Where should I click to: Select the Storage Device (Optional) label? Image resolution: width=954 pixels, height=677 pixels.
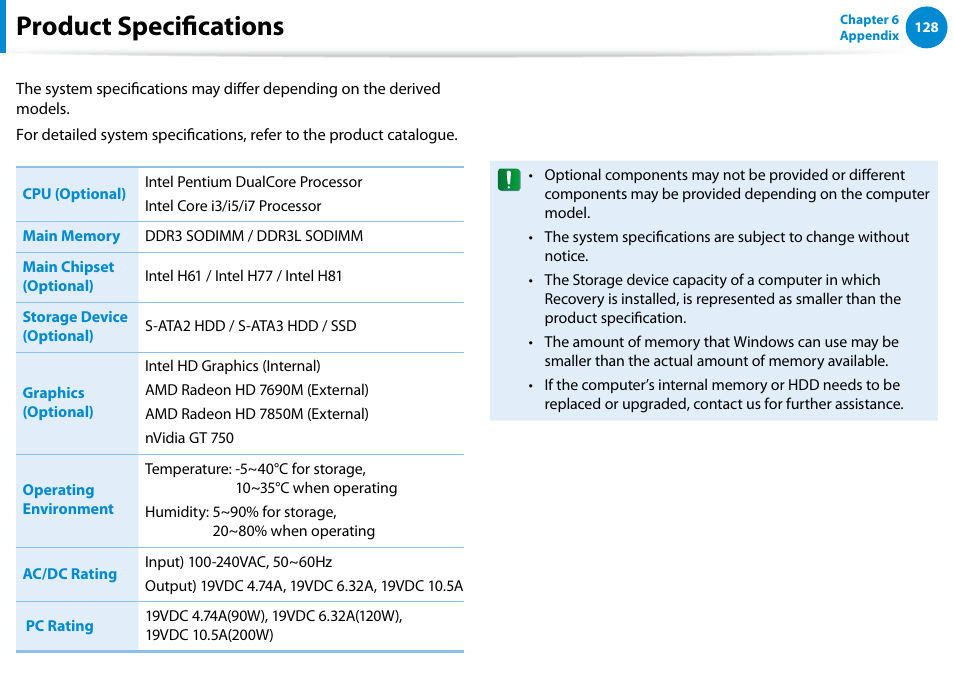tap(75, 327)
